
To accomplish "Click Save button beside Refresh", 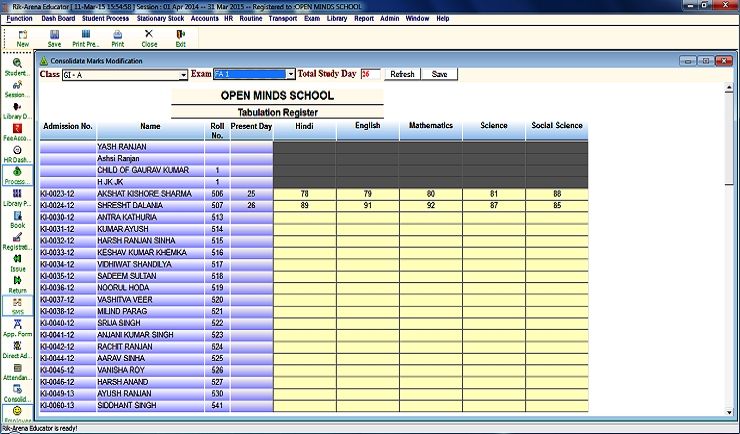I will (439, 74).
